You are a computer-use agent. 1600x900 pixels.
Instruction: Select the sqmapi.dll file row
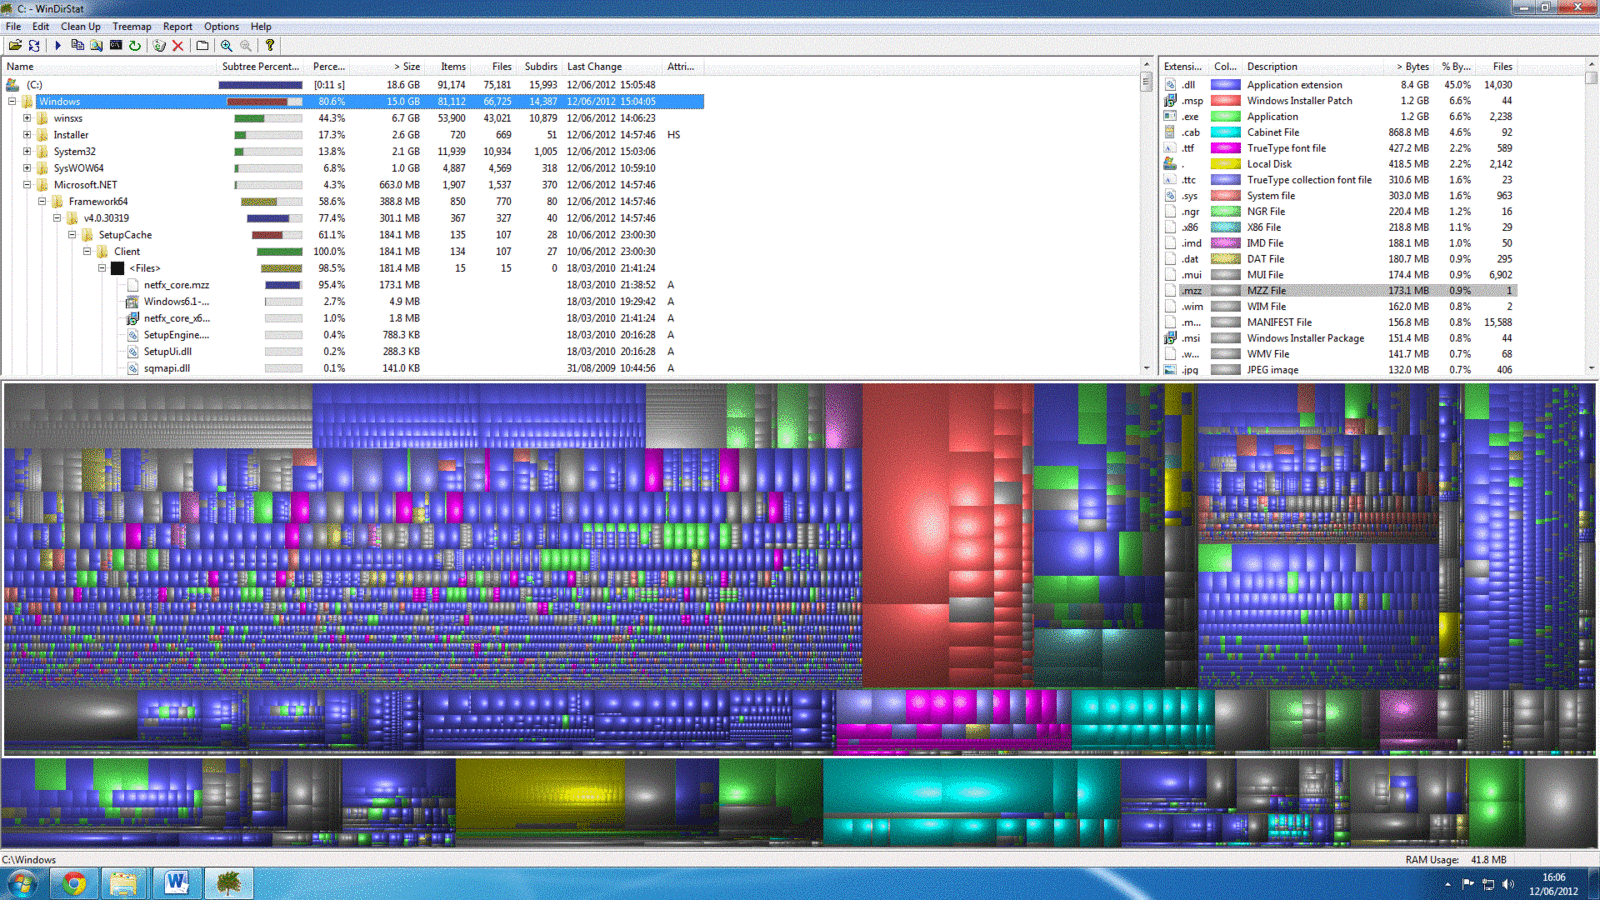[x=352, y=368]
